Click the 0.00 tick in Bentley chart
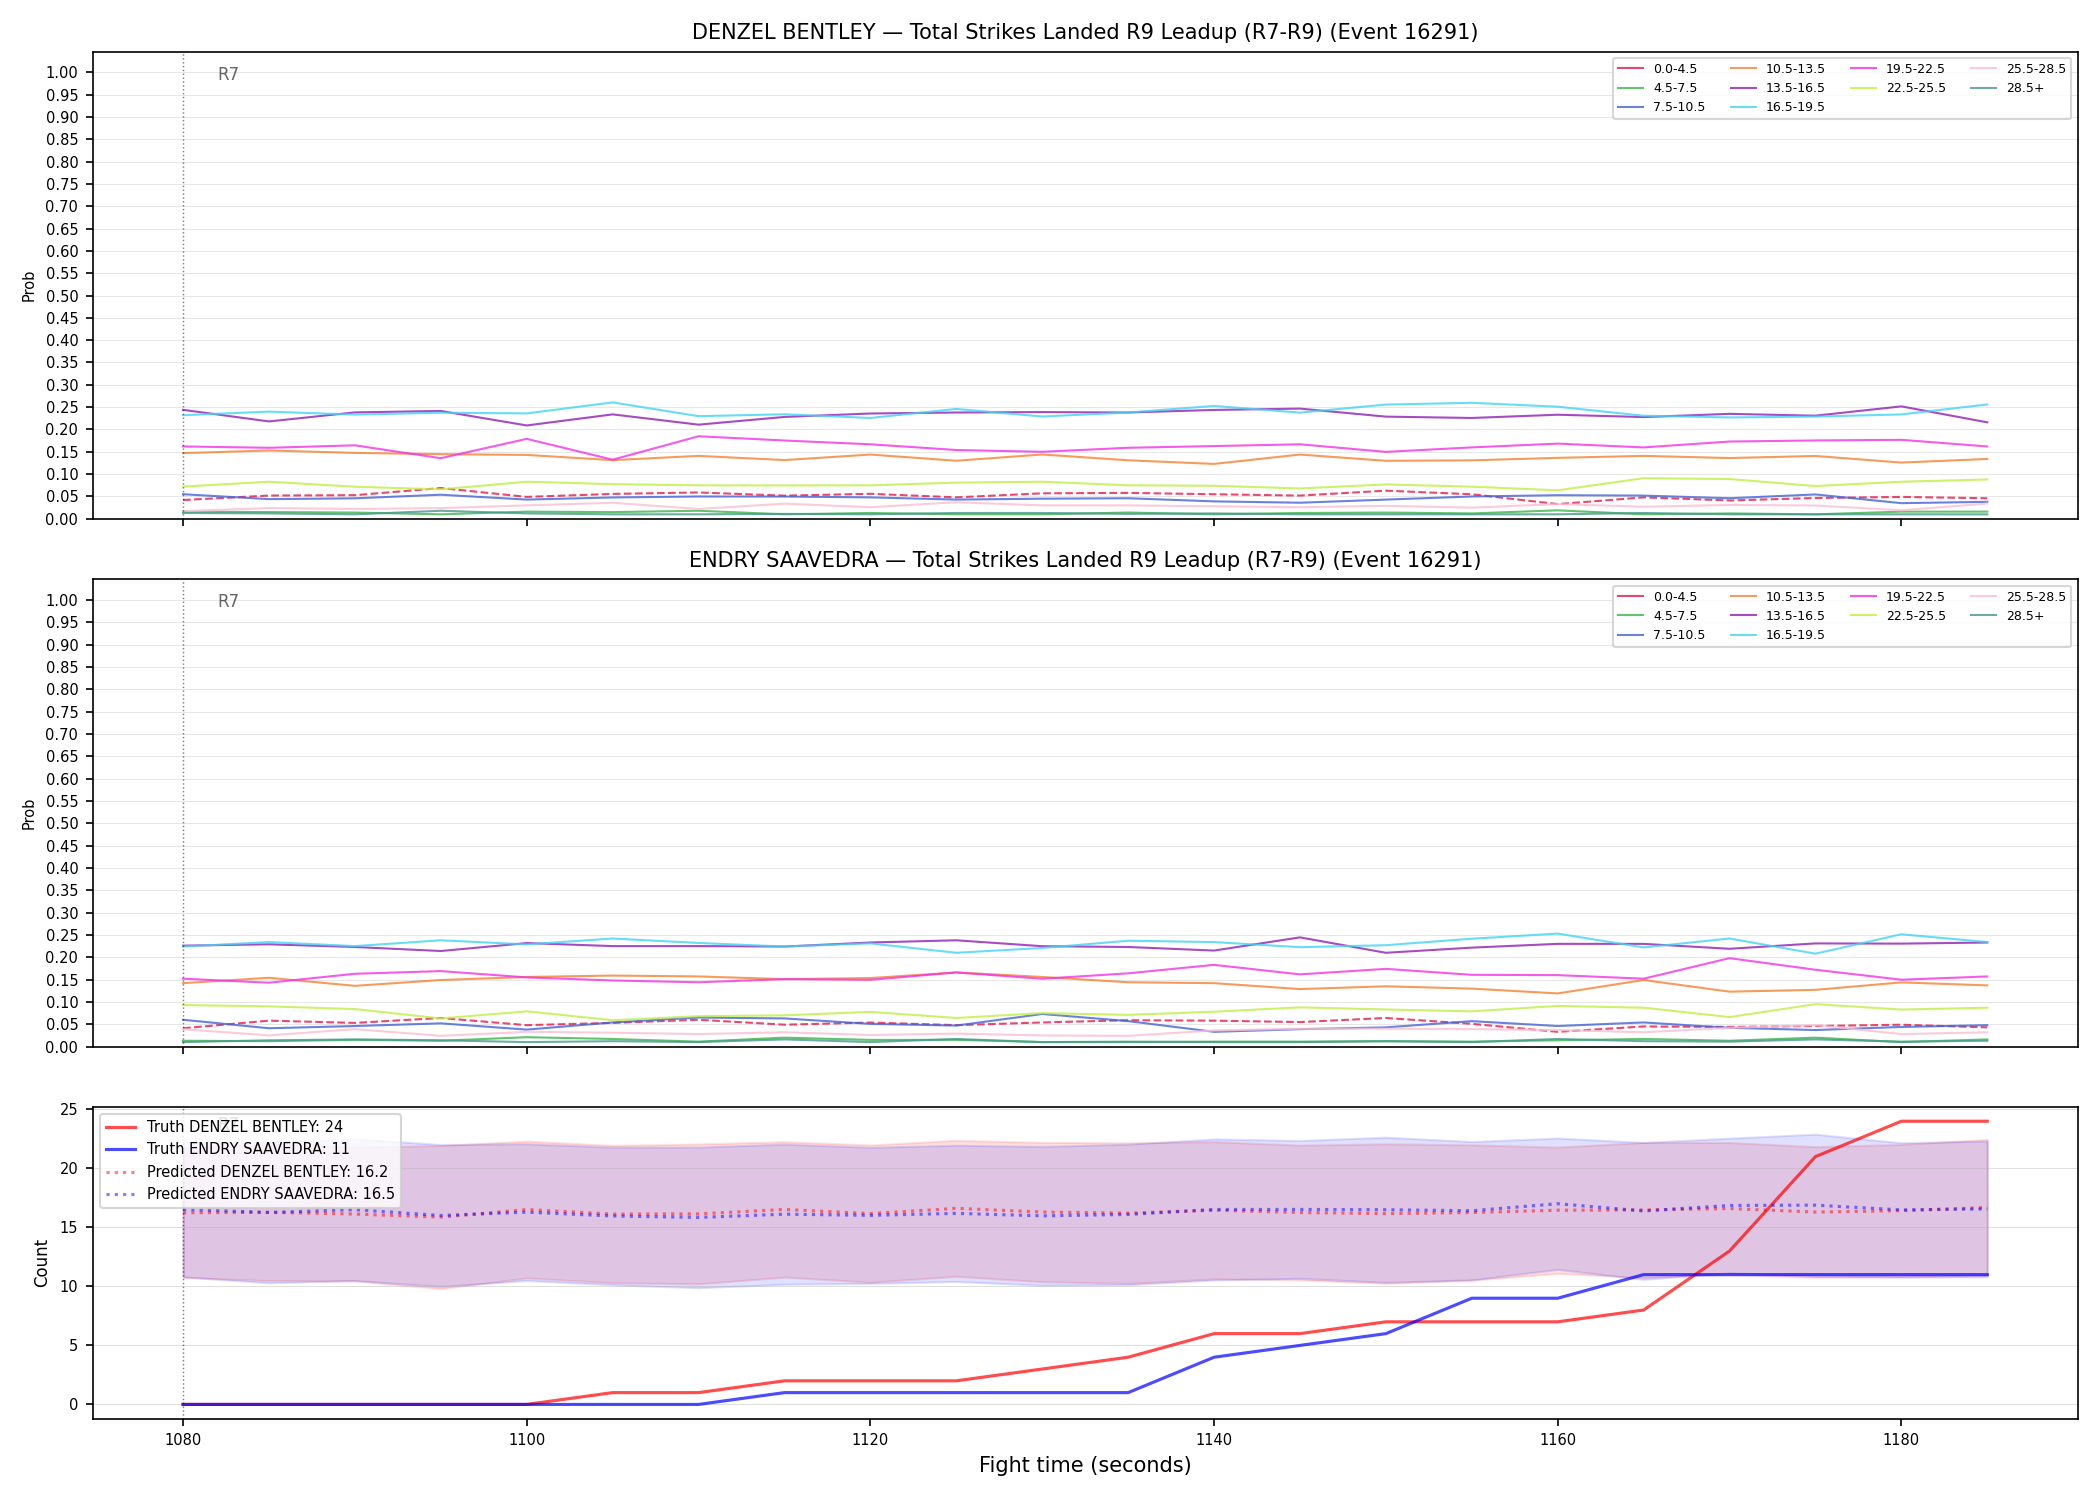Viewport: 2100px width, 1500px height. (62, 519)
